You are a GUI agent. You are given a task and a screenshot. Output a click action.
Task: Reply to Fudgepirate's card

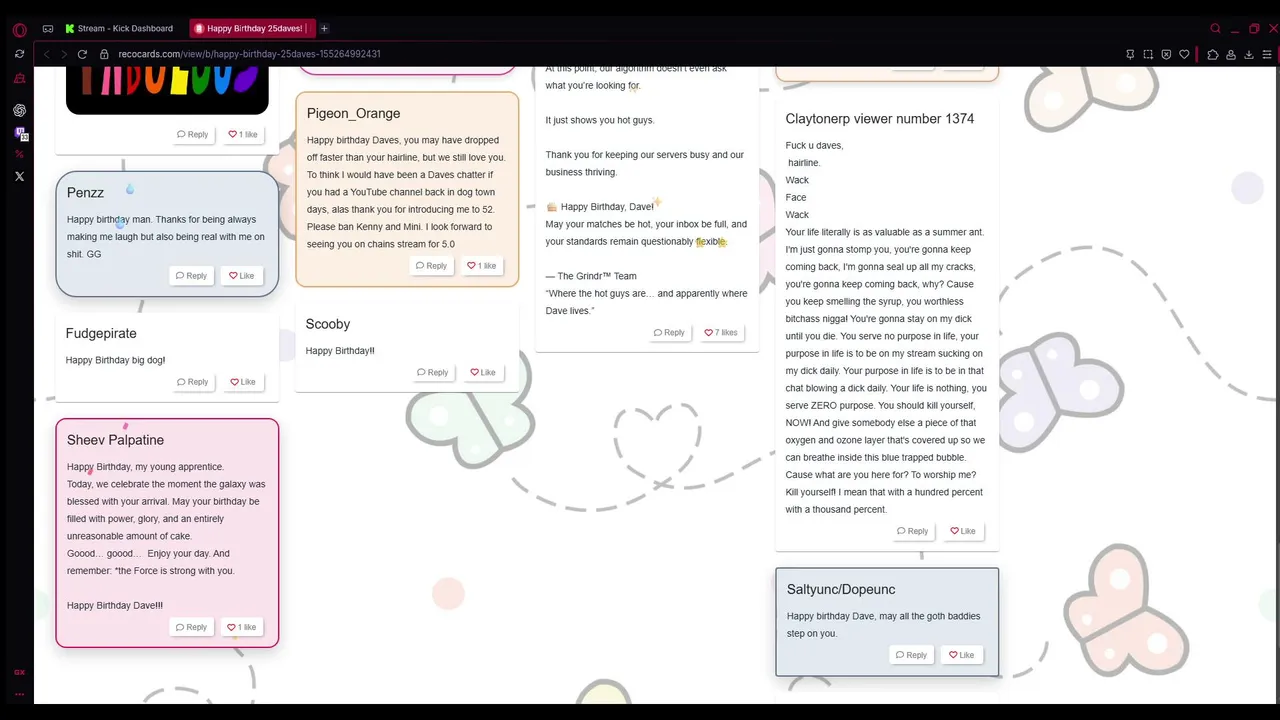[x=193, y=382]
